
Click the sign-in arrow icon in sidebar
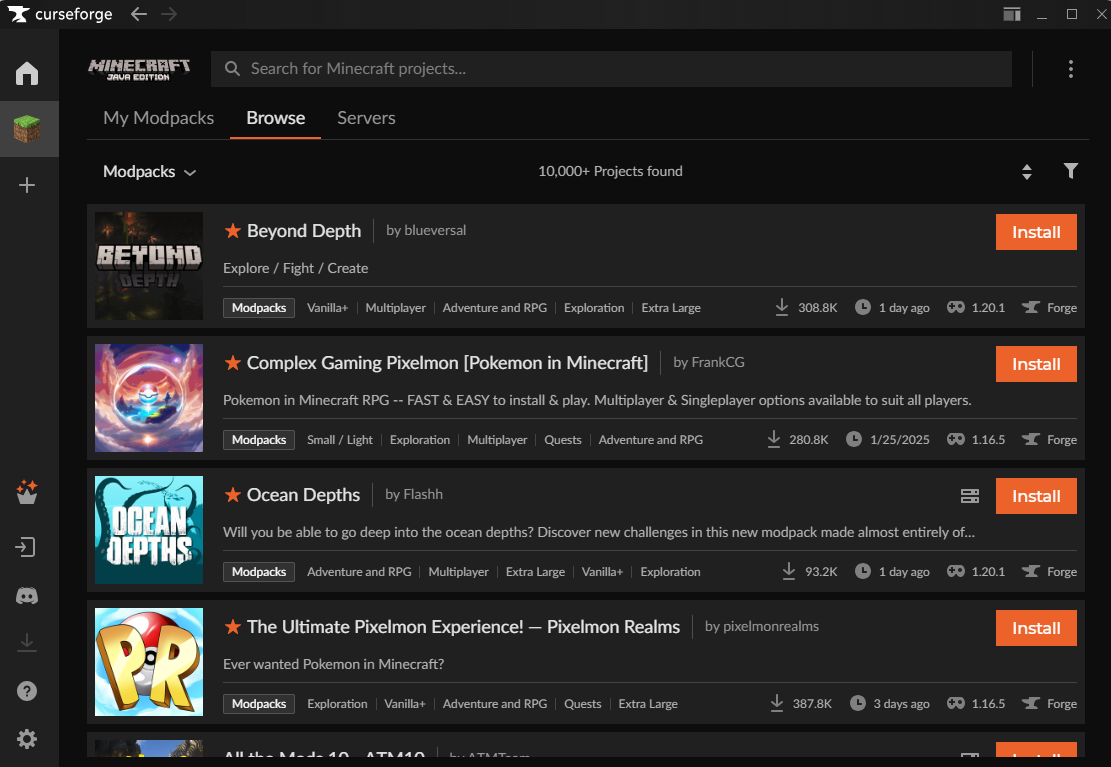coord(26,547)
